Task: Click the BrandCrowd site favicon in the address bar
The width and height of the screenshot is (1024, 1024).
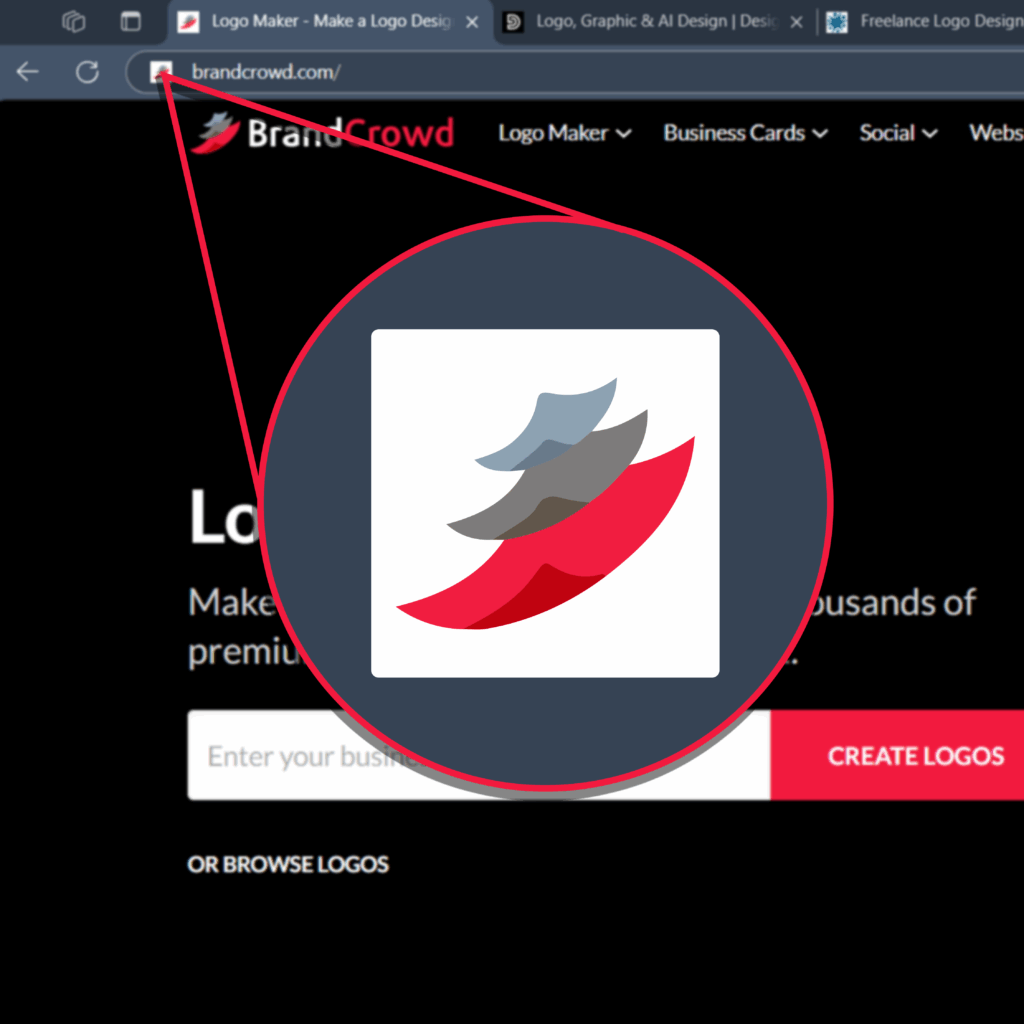Action: click(x=160, y=71)
